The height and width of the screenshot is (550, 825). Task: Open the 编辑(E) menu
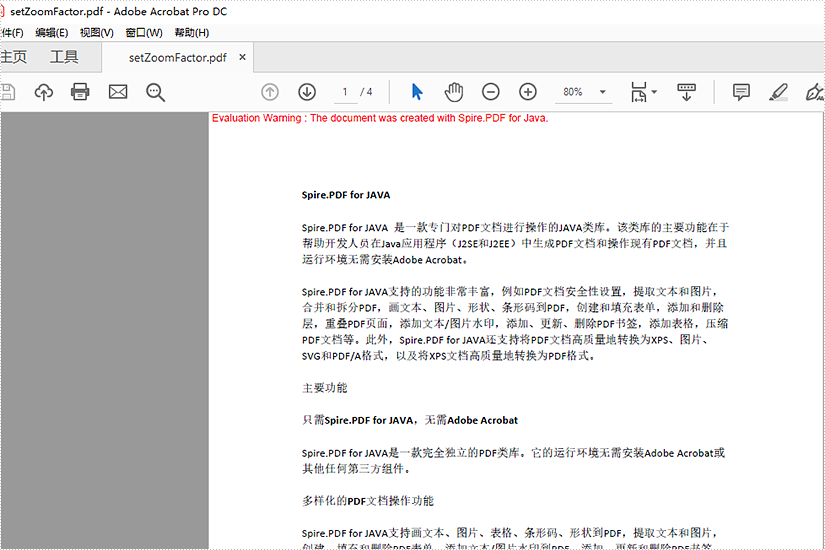[52, 33]
